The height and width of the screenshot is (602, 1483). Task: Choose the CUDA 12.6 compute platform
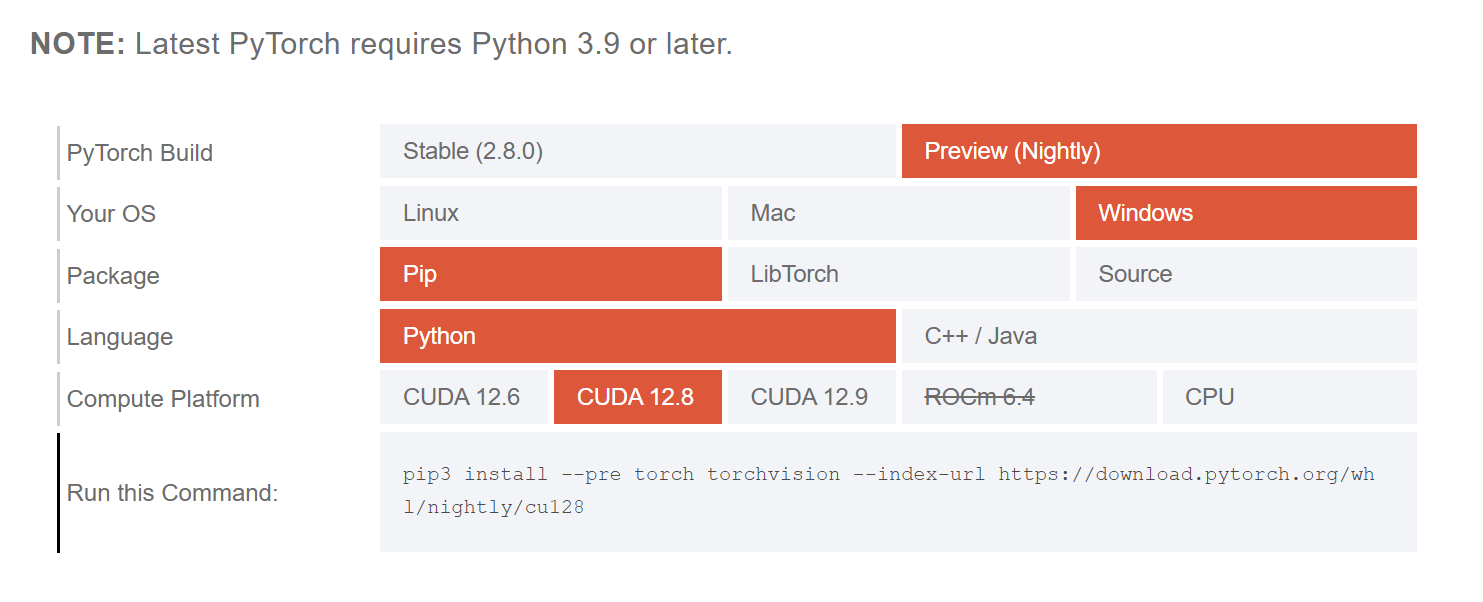coord(463,396)
